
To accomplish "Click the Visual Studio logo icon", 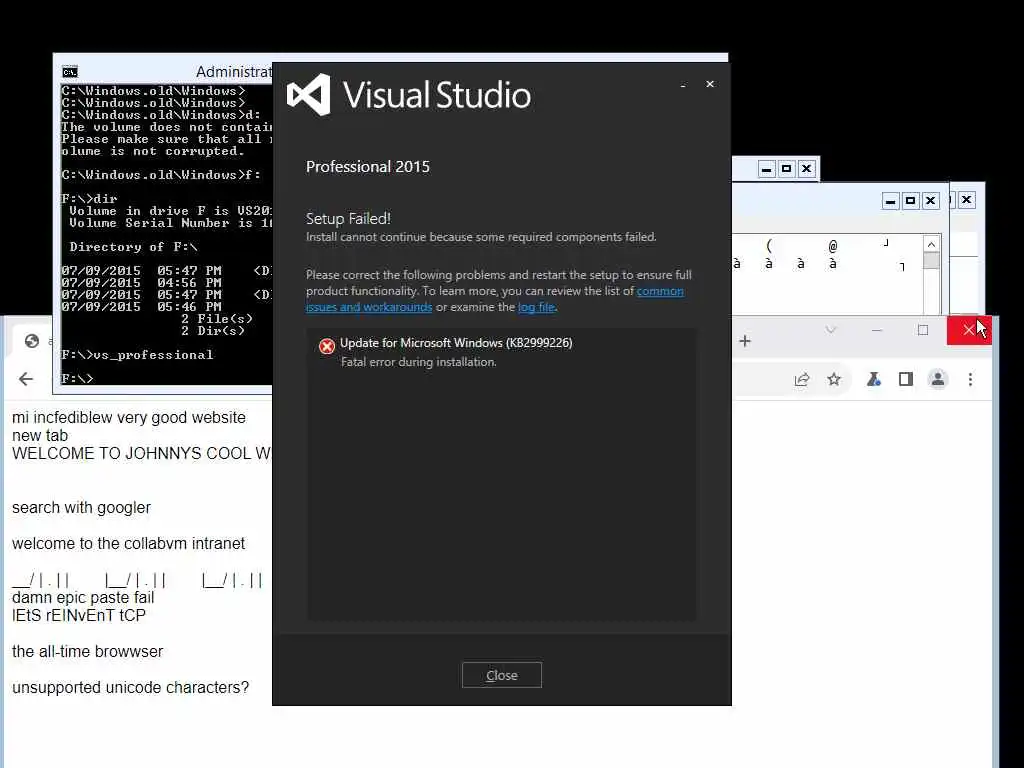I will (308, 95).
